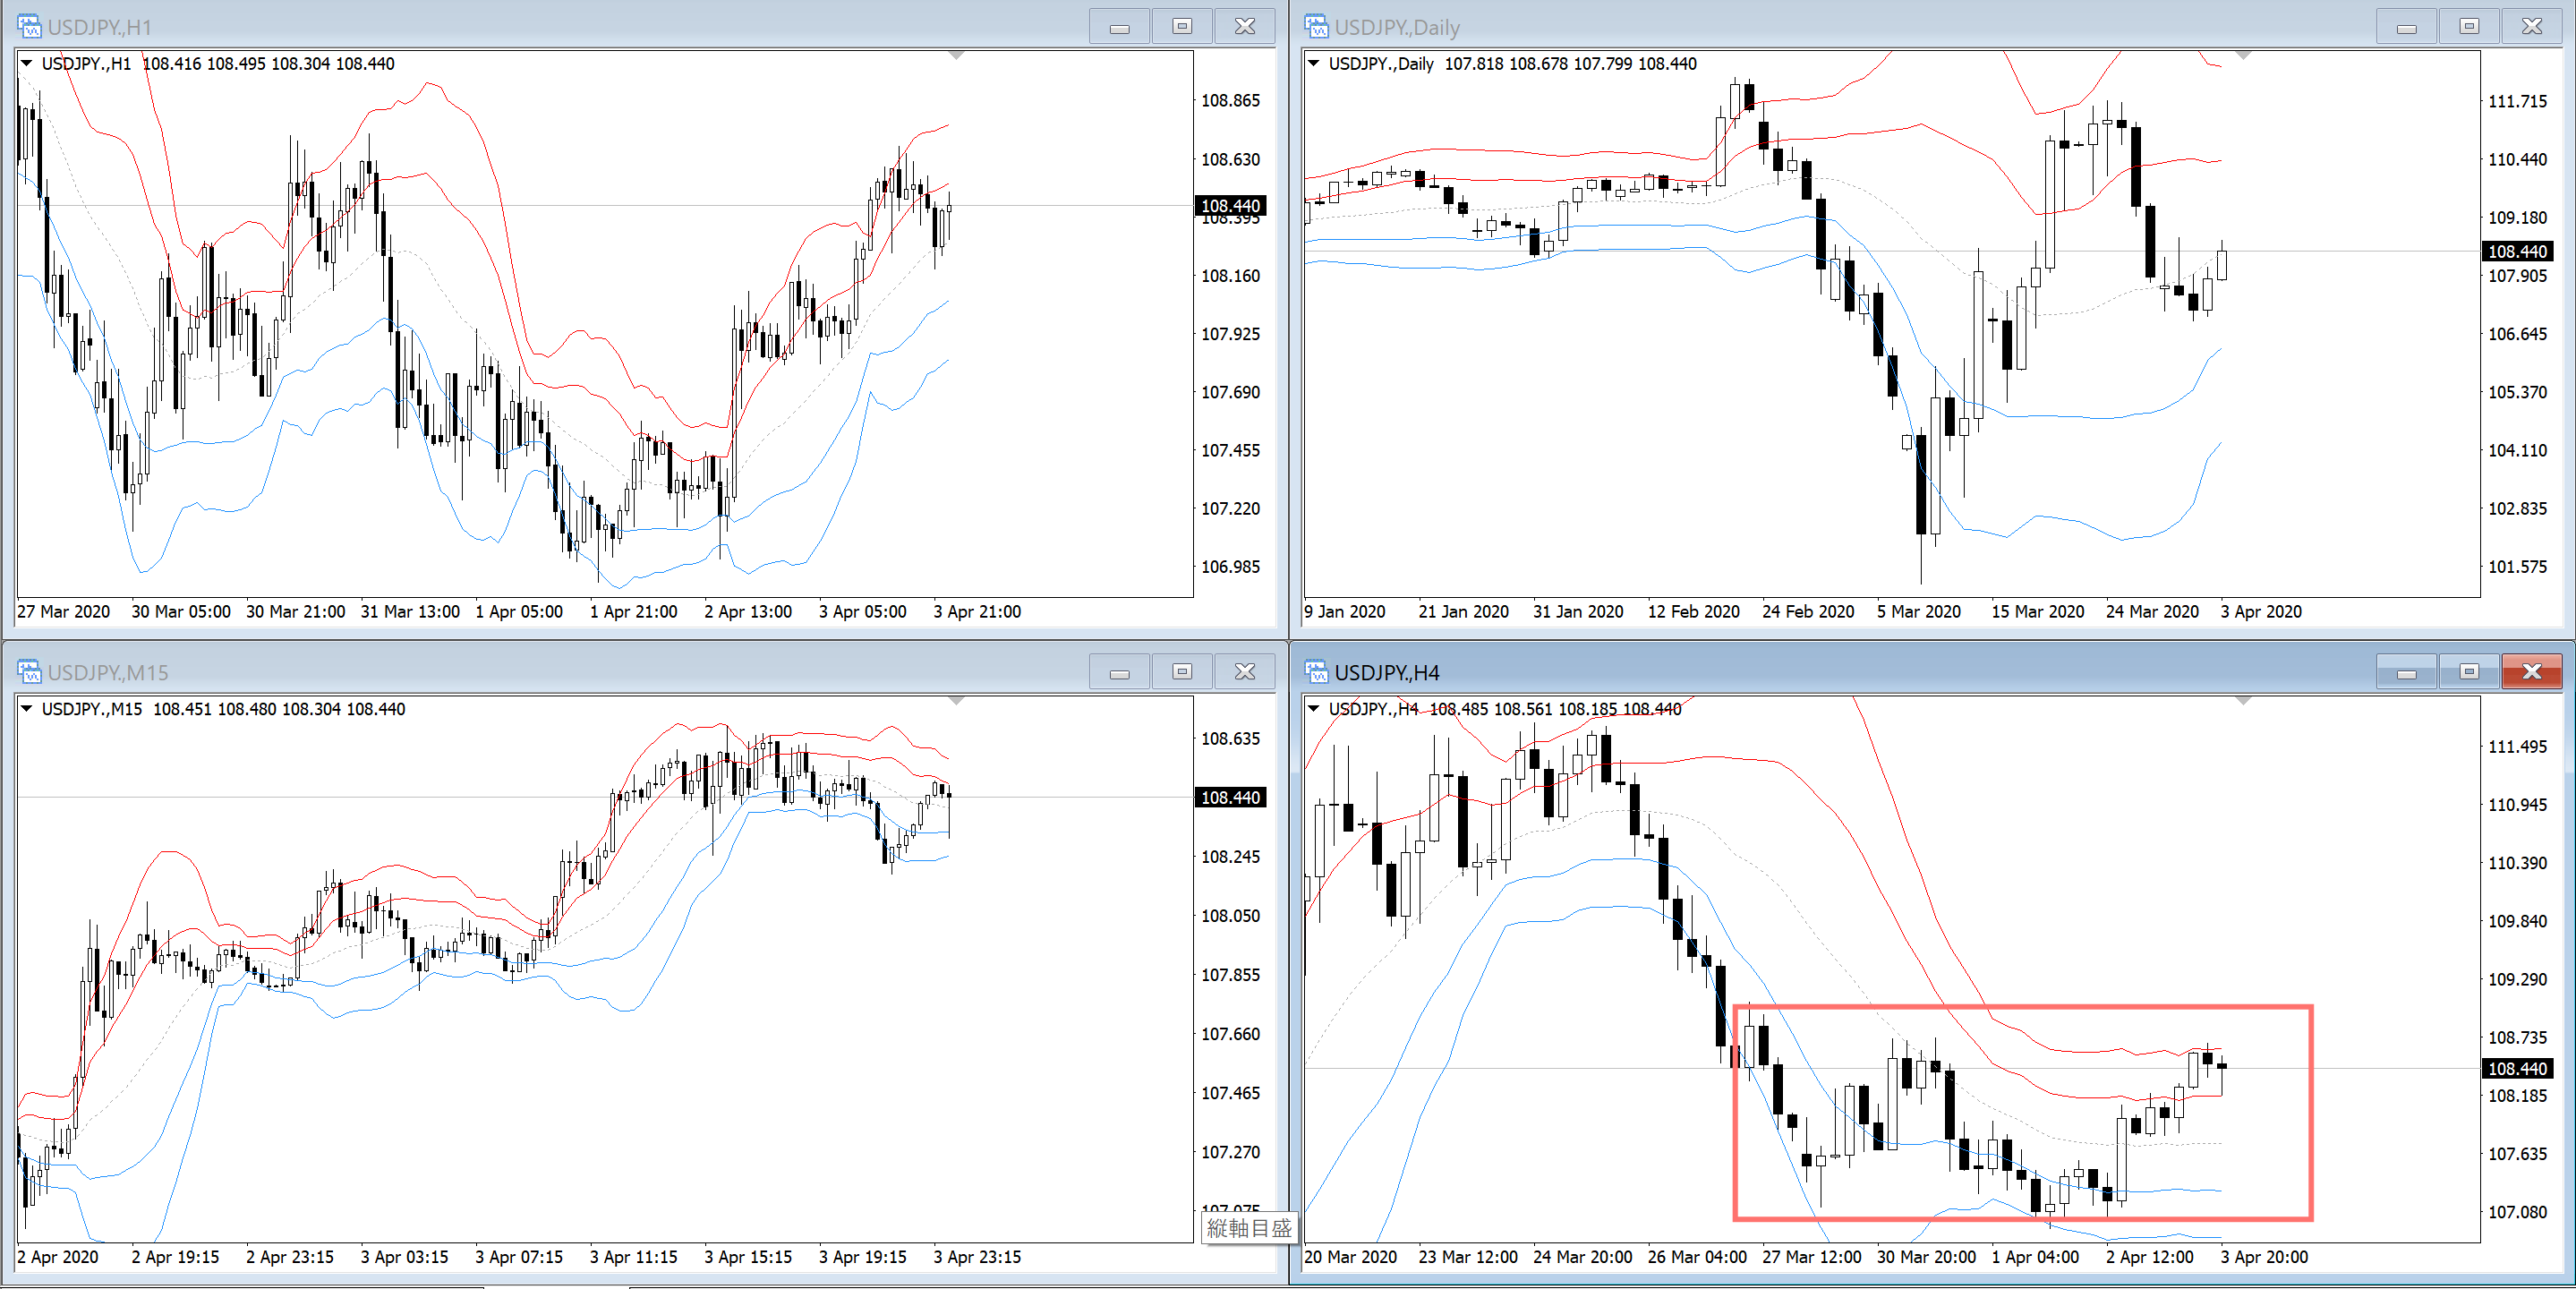Viewport: 2576px width, 1289px height.
Task: Click the USDJPY,H4 window chart icon
Action: click(1316, 672)
